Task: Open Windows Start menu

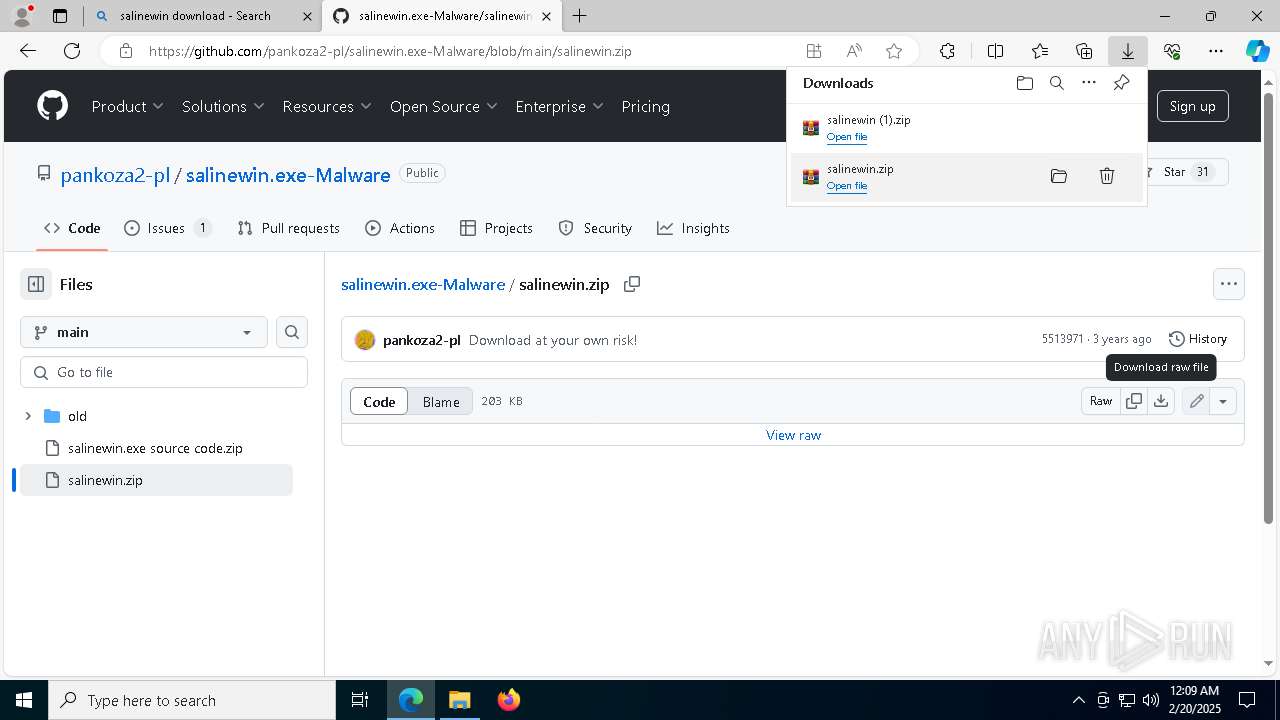Action: tap(24, 700)
